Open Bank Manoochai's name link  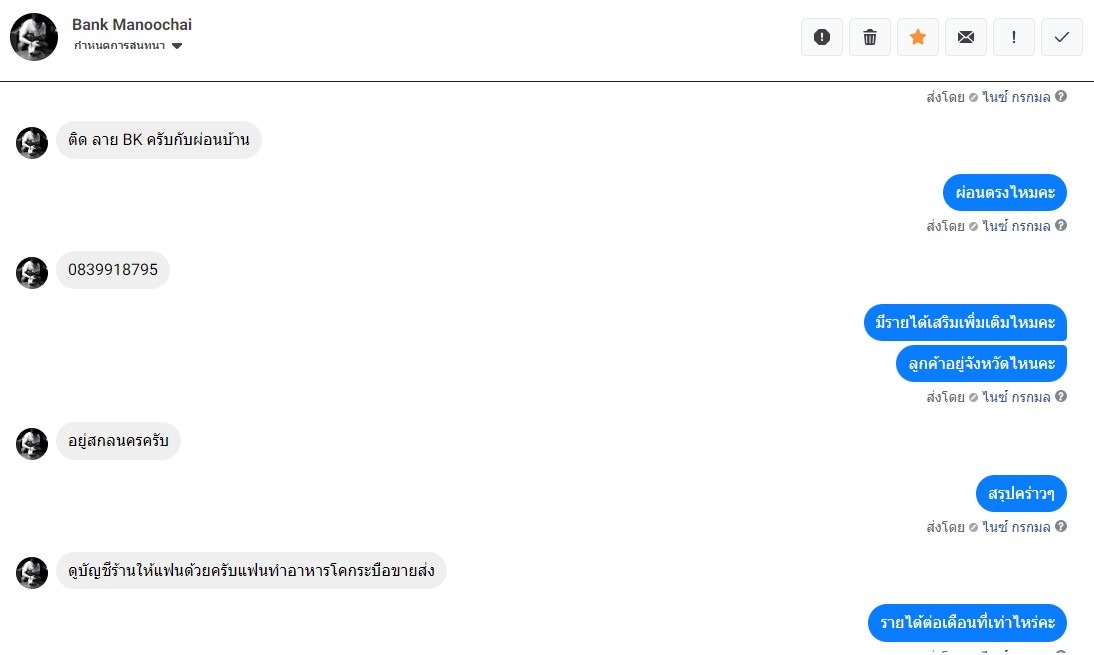132,24
